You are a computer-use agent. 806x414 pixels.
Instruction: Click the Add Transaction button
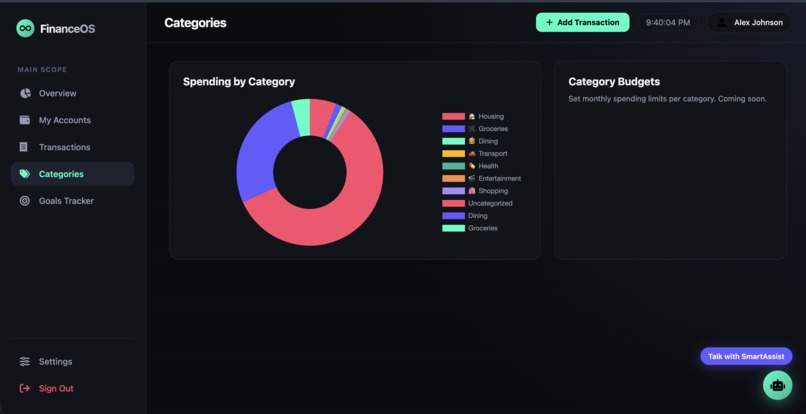coord(582,23)
